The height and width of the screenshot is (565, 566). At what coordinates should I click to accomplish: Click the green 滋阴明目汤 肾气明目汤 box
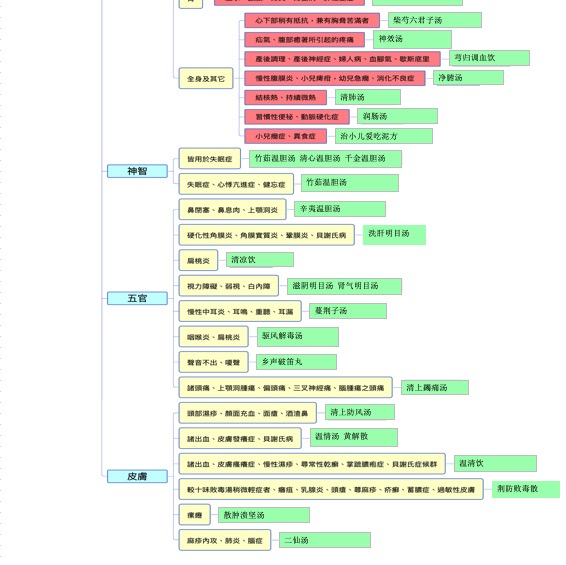344,286
